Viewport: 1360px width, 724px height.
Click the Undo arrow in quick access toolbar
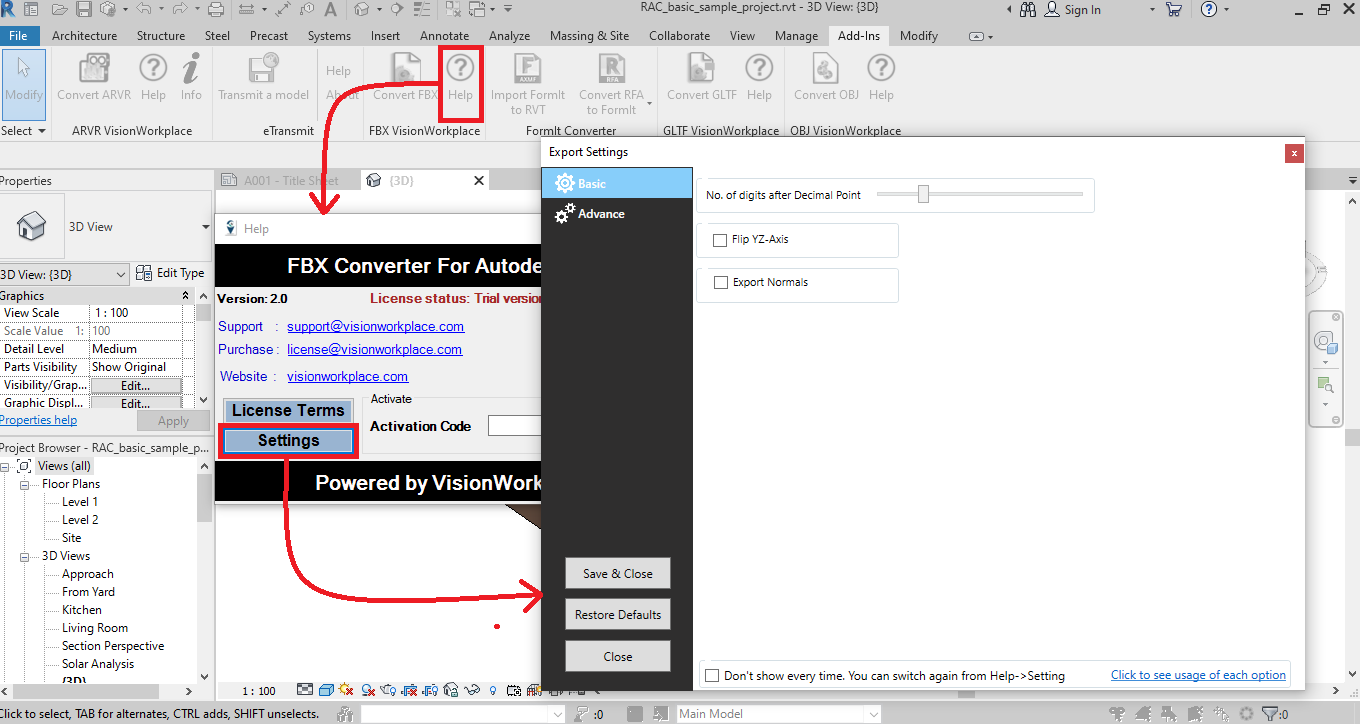tap(144, 10)
